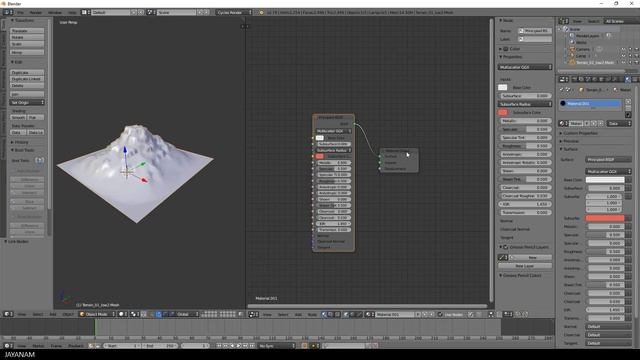
Task: Open Subsurface Radius dropdown in node panel
Action: coord(525,104)
